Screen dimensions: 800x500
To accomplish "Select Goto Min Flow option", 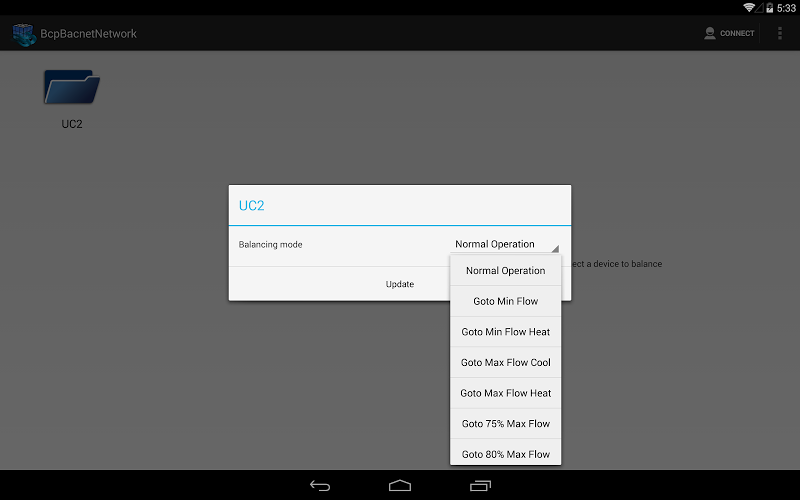I will (x=506, y=302).
